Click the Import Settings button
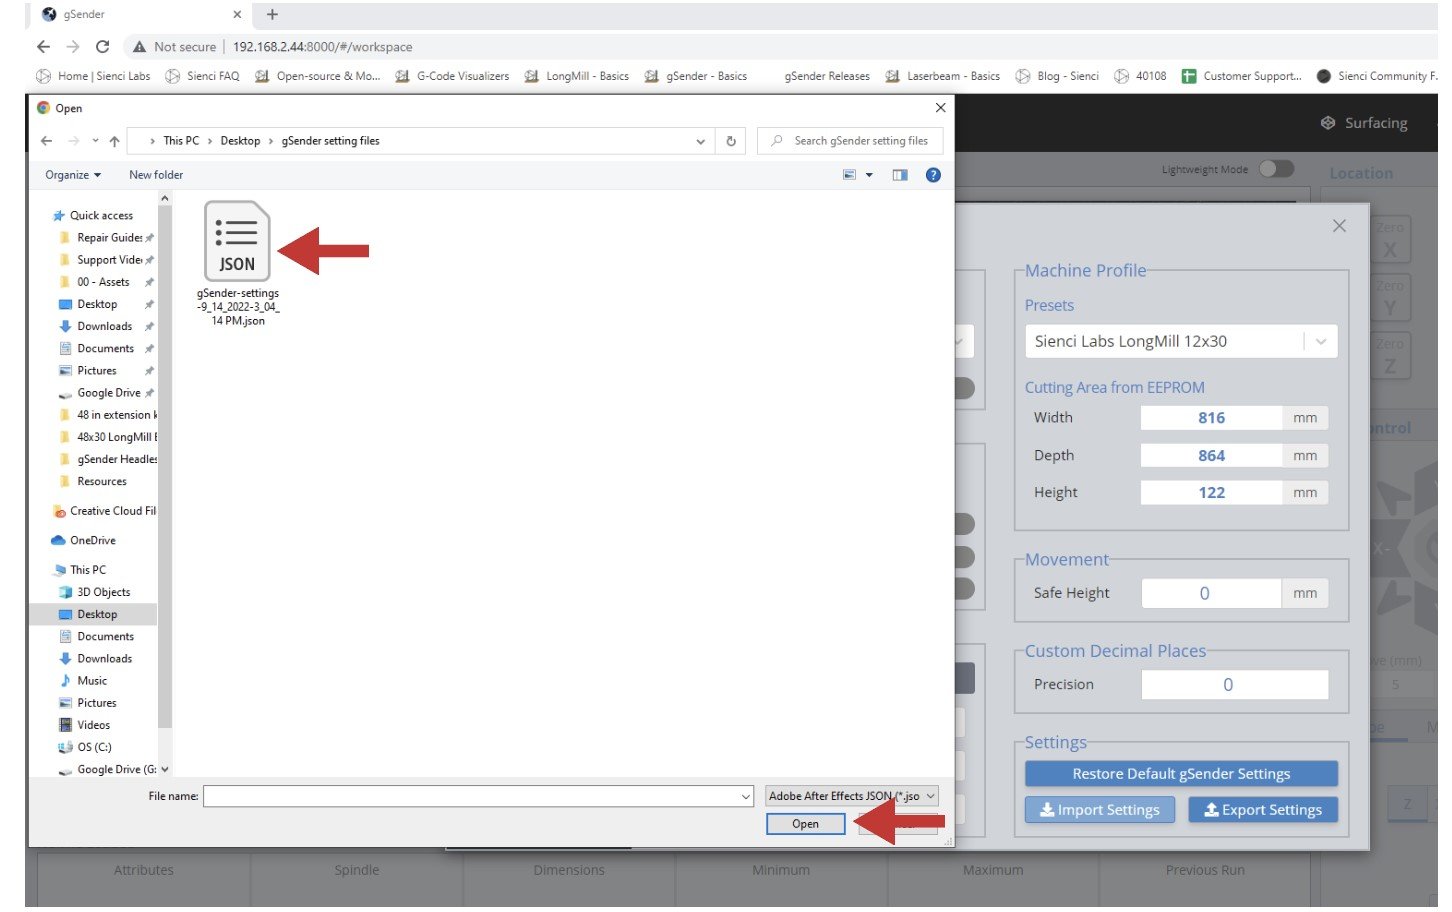The width and height of the screenshot is (1452, 912). point(1099,810)
